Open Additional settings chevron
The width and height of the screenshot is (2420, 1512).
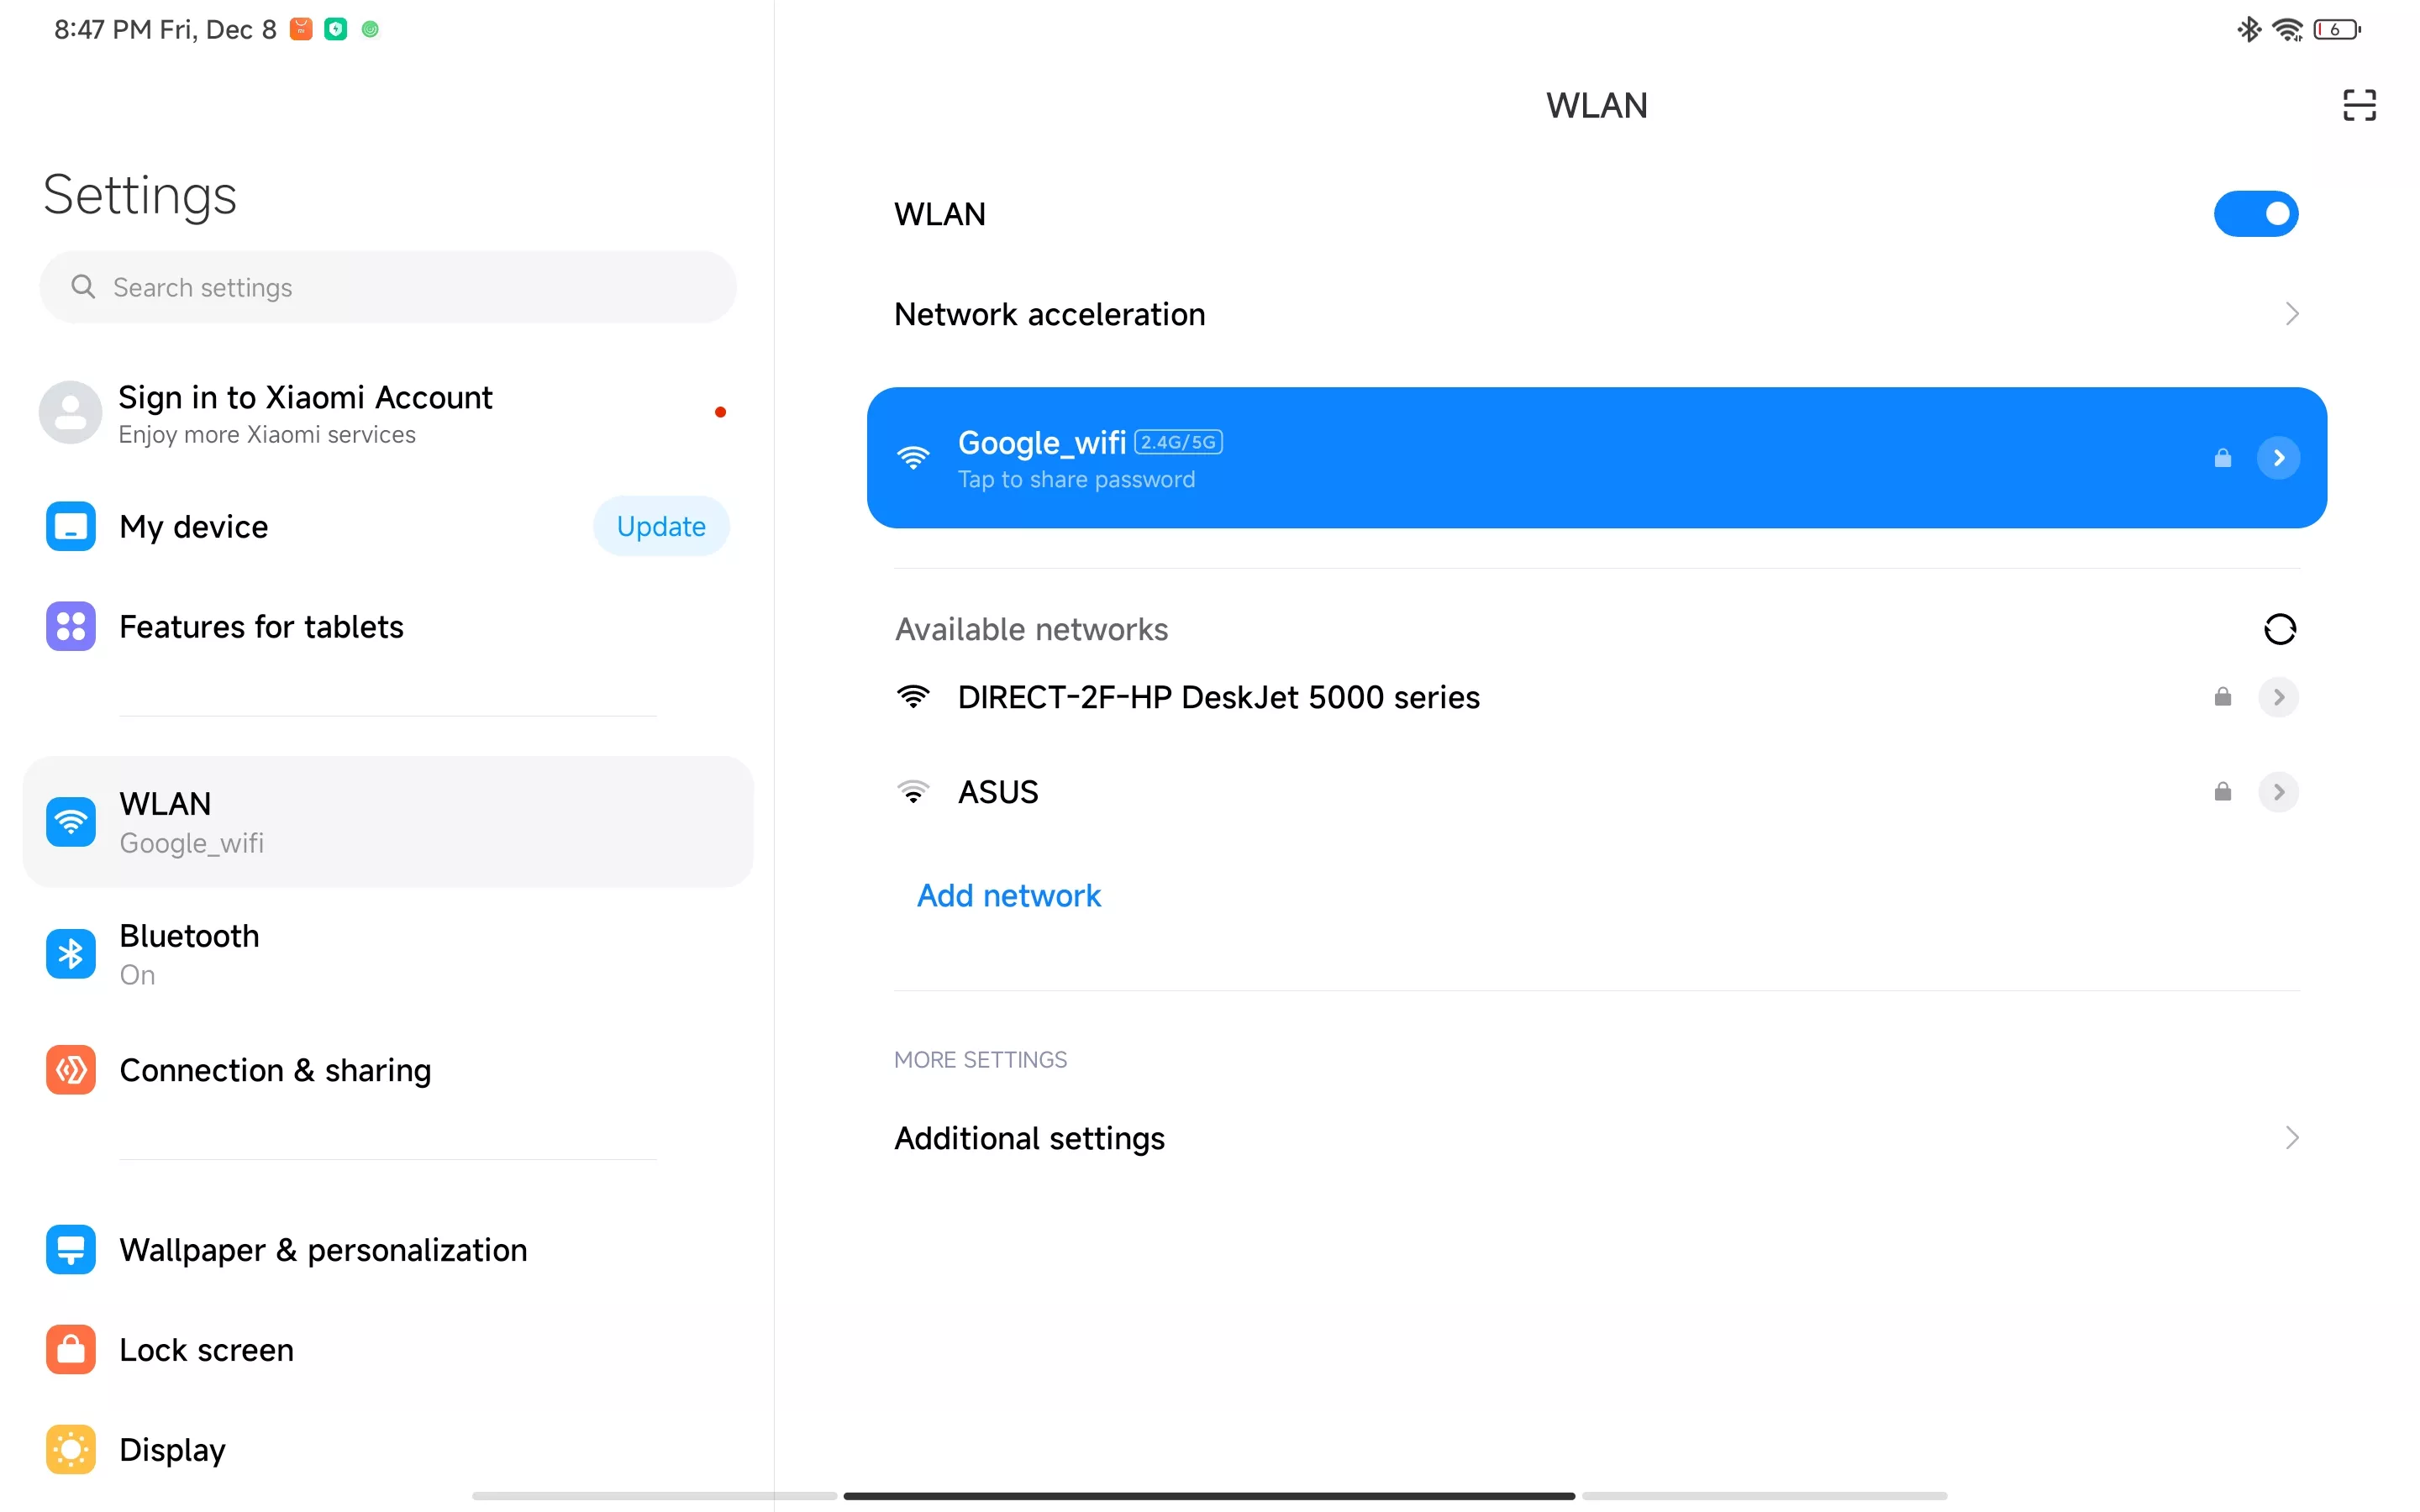pos(2291,1137)
